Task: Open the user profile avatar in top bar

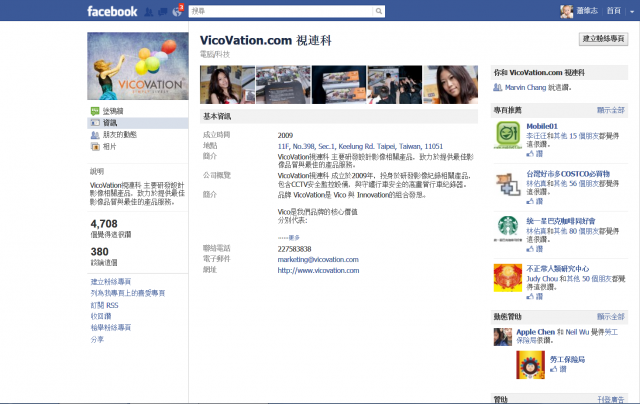Action: pos(567,11)
